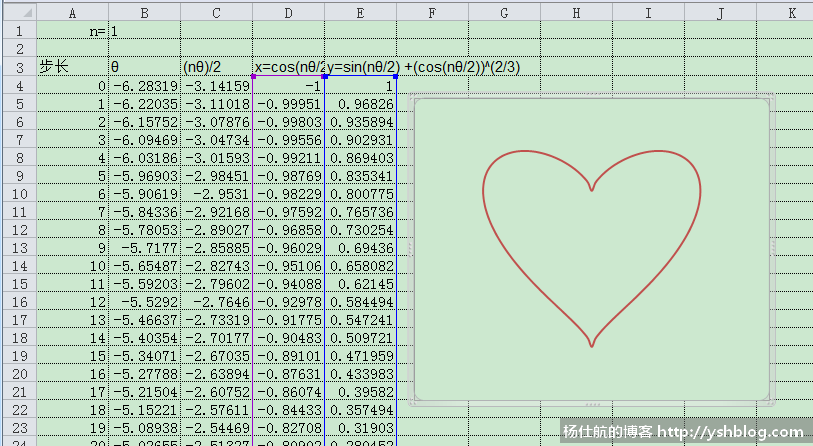Click cell with 'n=' label
This screenshot has width=813, height=446.
coord(73,31)
